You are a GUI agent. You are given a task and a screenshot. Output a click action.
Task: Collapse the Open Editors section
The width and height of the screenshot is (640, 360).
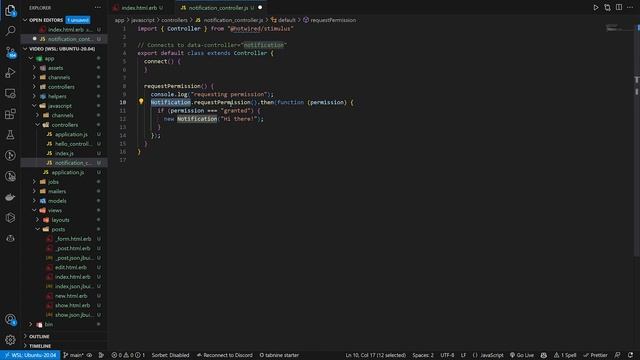tap(25, 20)
